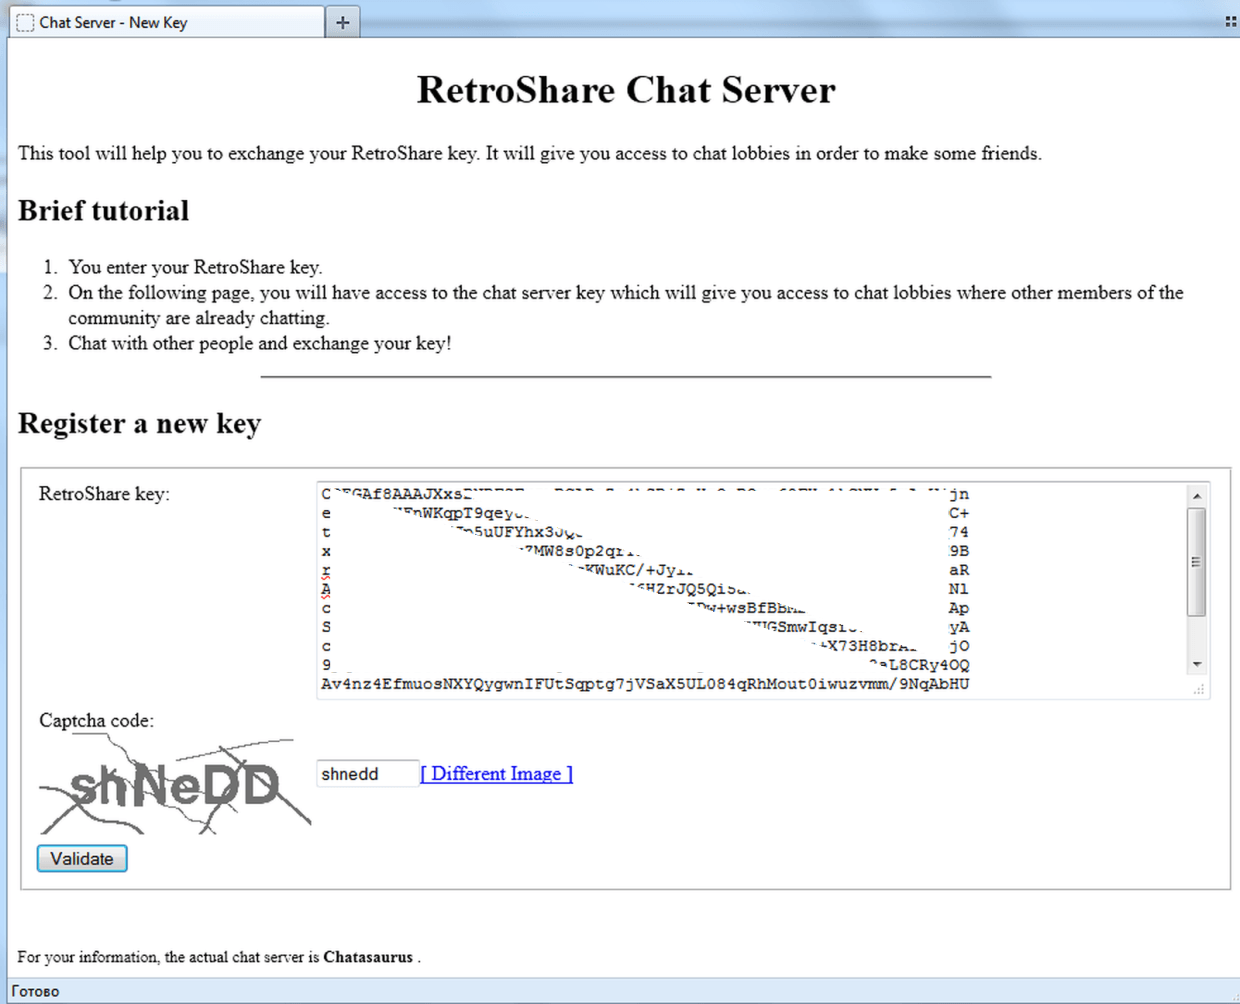Click the RetroShare key label
The width and height of the screenshot is (1240, 1004).
104,493
